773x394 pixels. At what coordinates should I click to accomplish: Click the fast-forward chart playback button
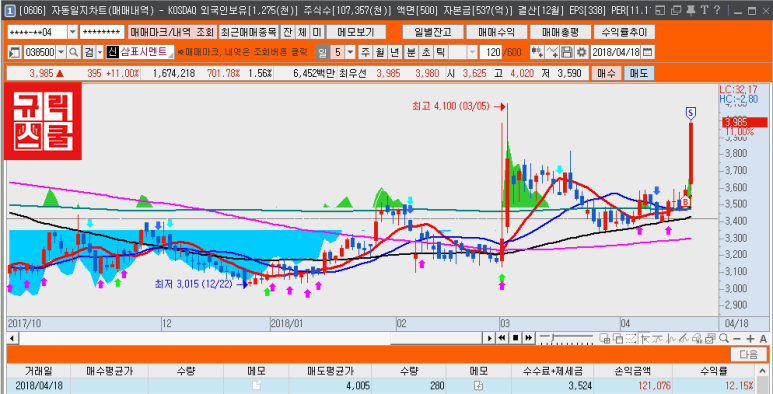tap(528, 338)
